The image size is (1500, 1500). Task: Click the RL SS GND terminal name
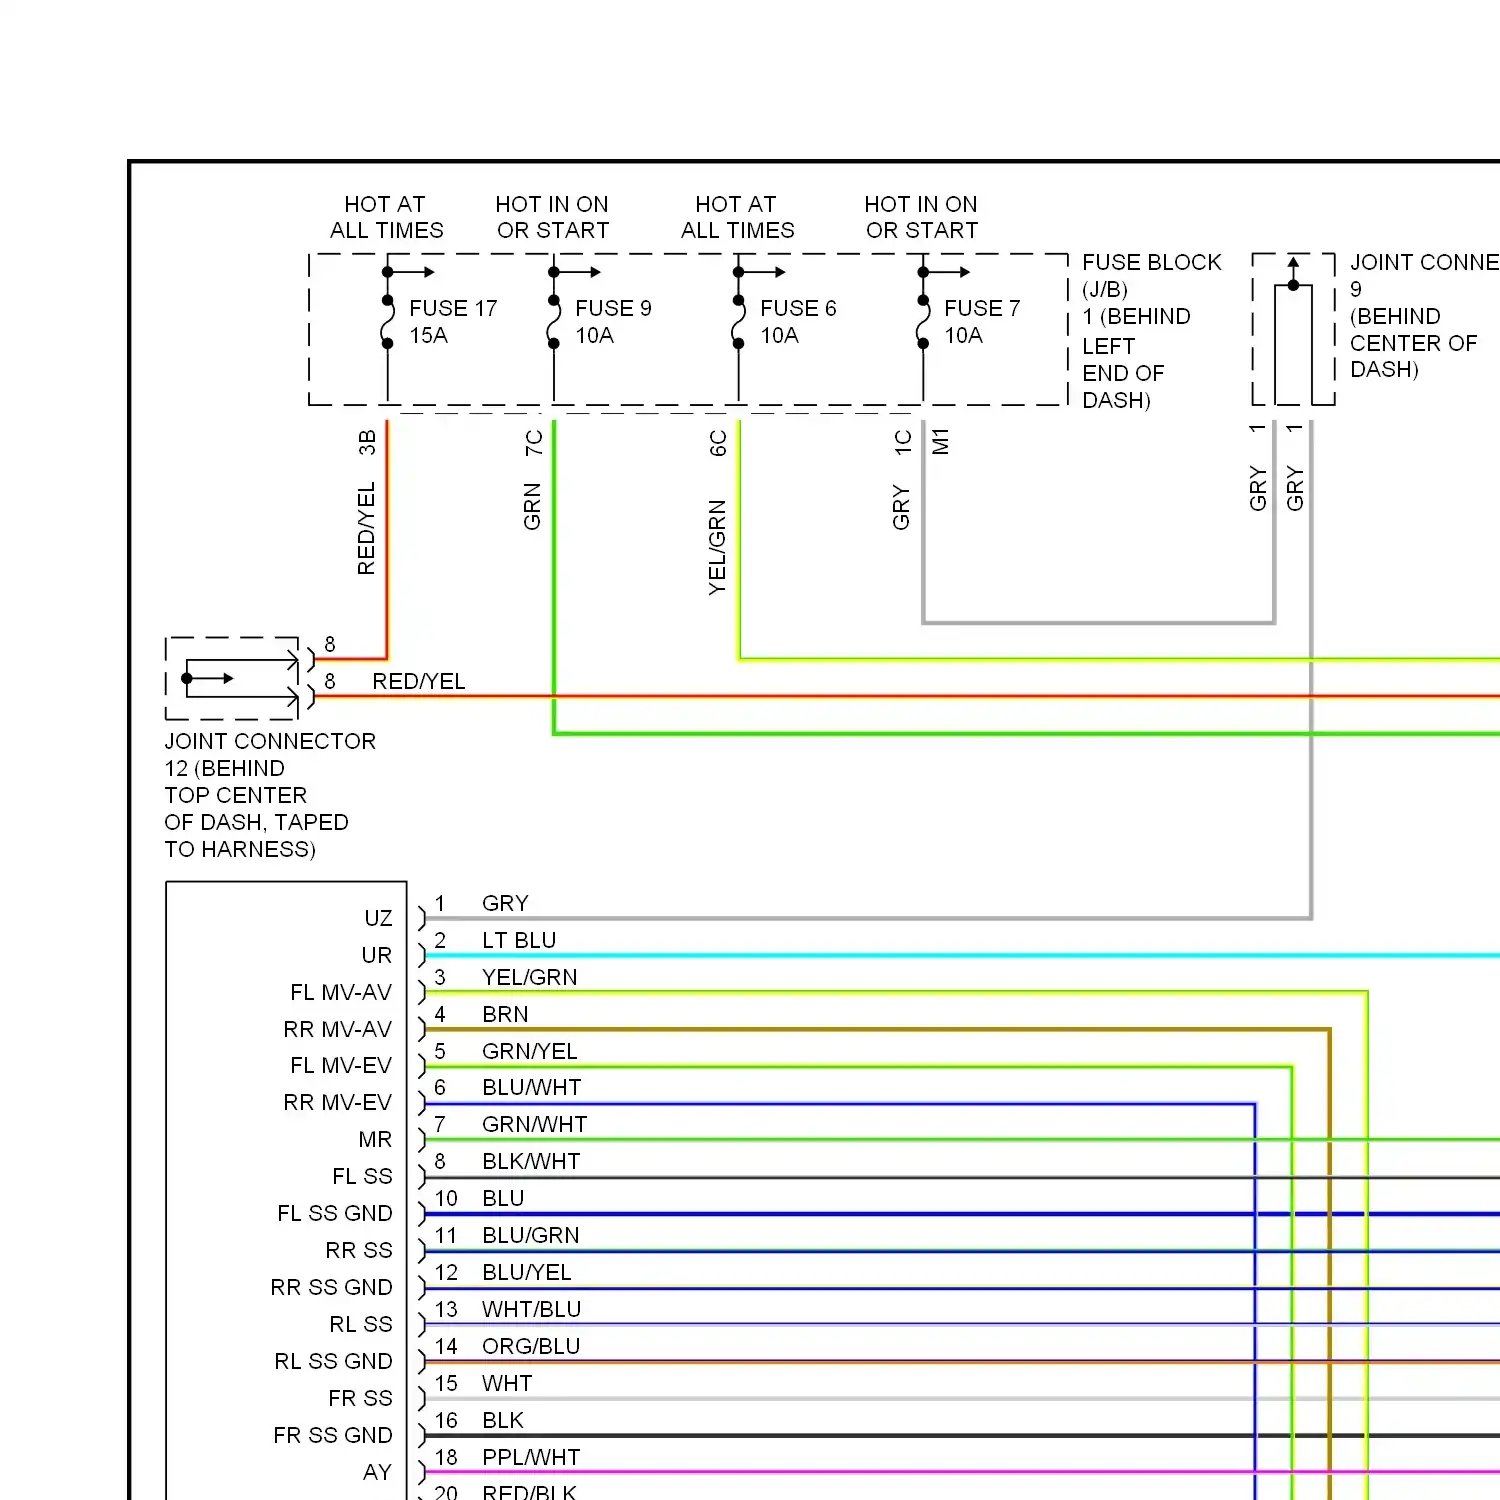coord(333,1361)
